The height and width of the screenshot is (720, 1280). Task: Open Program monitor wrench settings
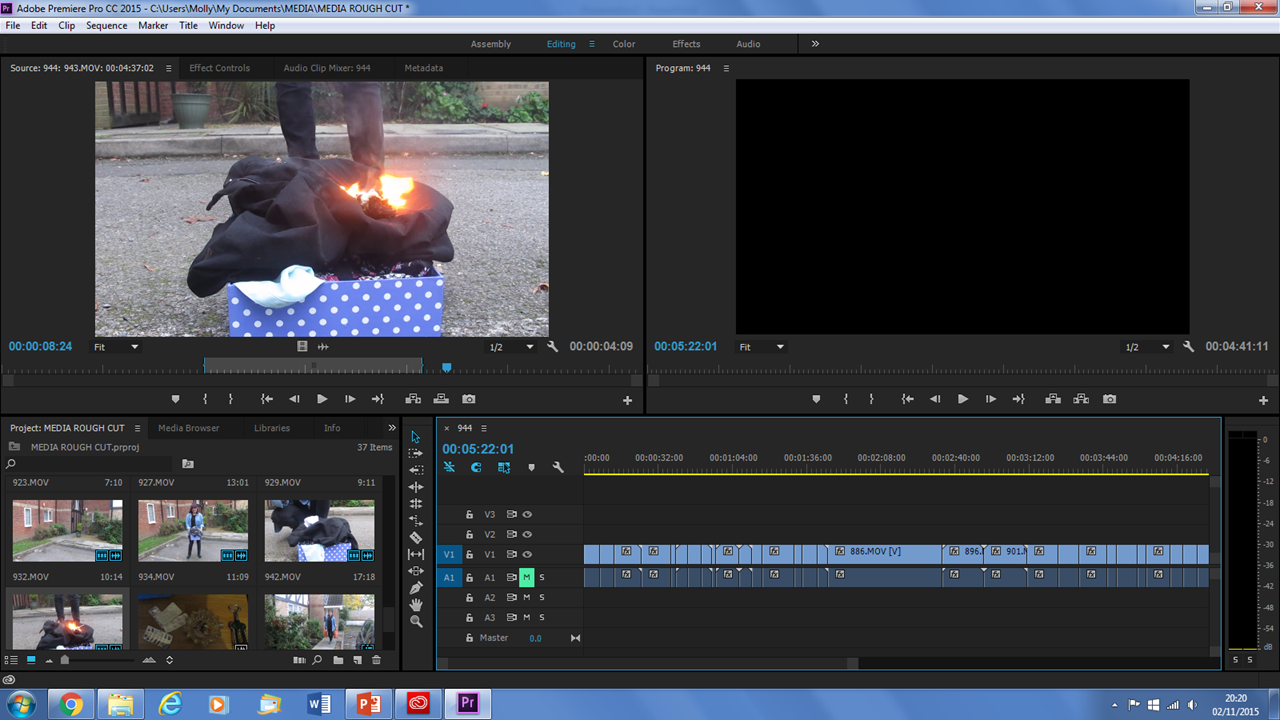tap(1188, 347)
